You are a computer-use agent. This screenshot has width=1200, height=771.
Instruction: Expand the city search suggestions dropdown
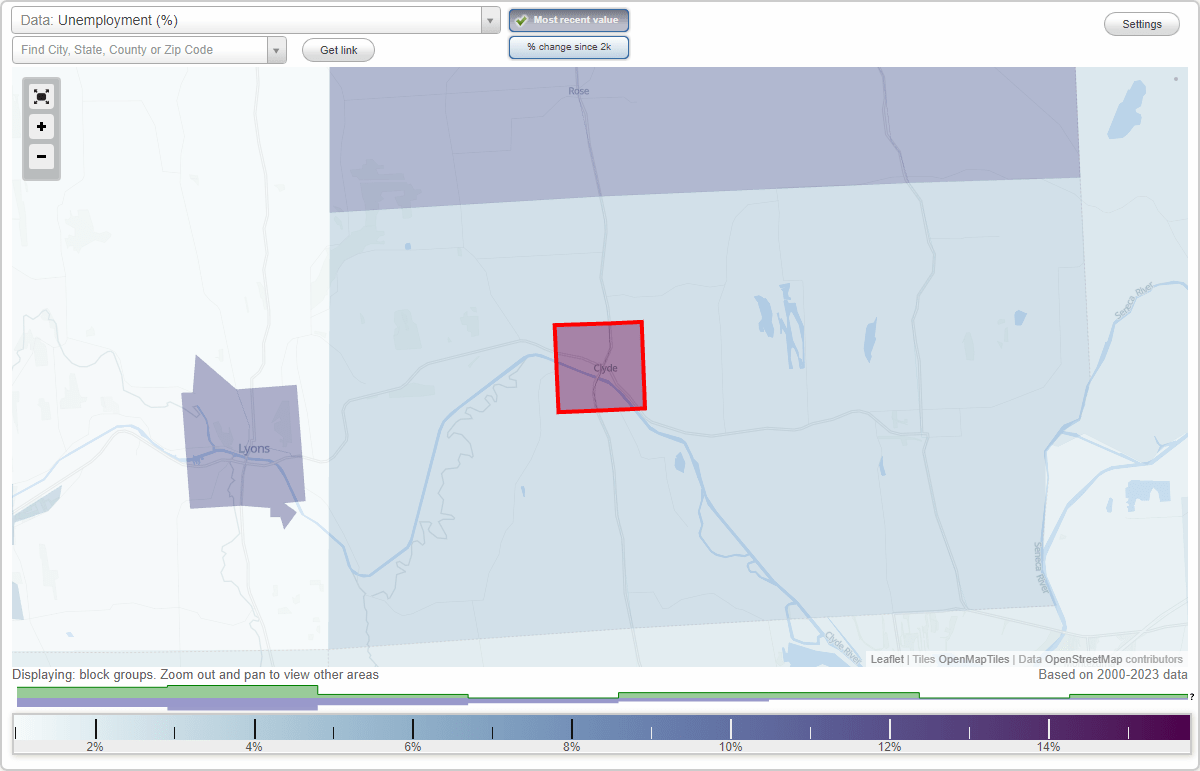(277, 49)
